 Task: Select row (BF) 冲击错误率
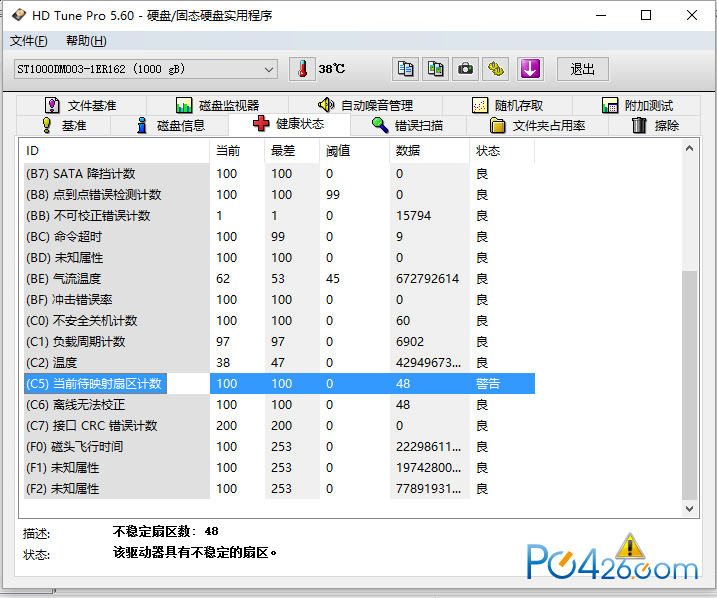coord(279,300)
